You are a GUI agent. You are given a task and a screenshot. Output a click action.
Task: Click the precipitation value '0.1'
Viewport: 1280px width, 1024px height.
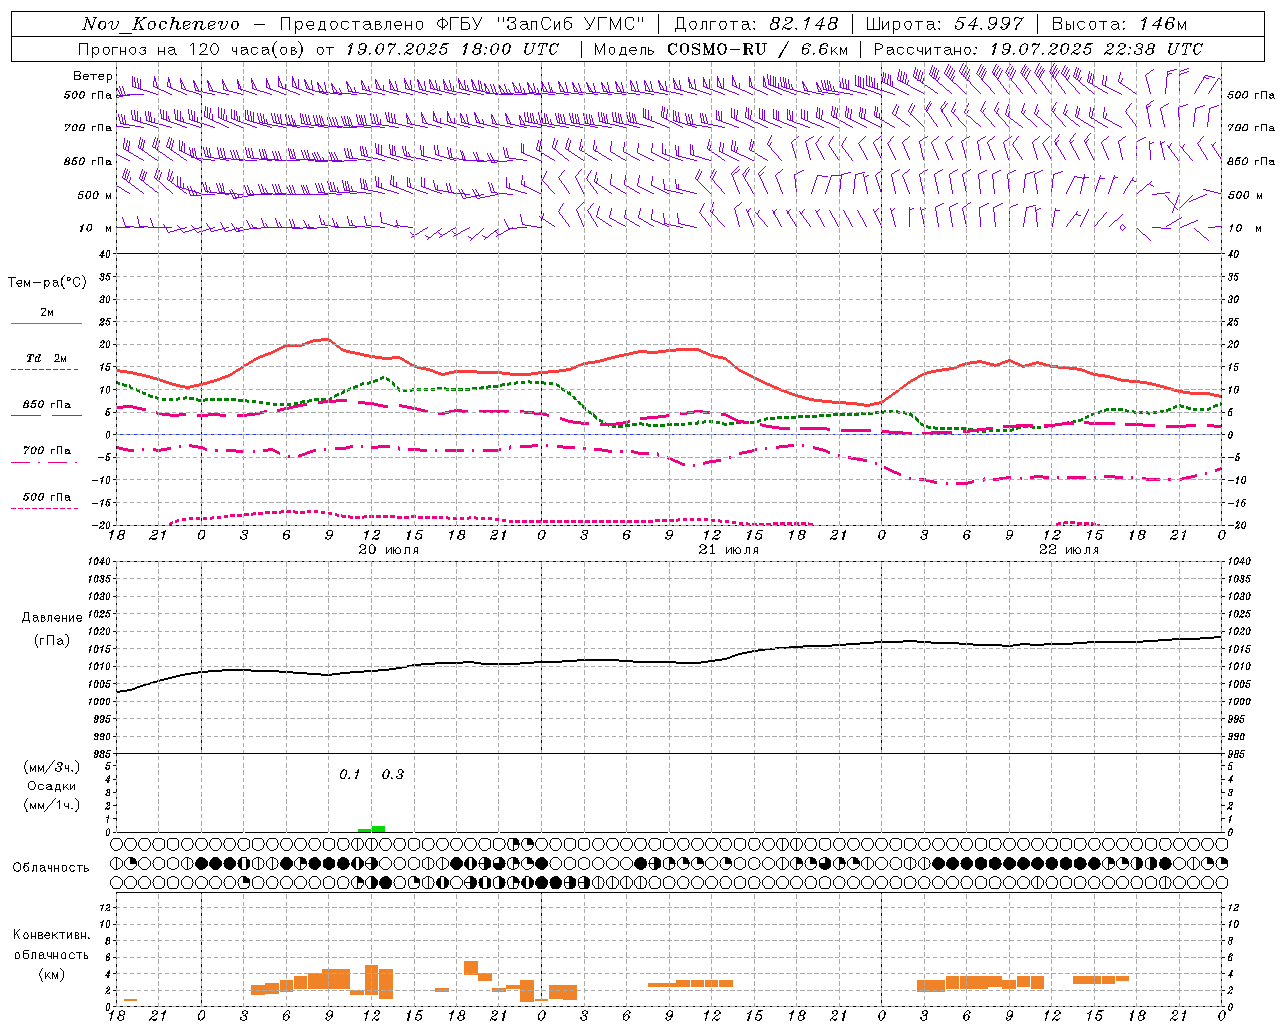point(350,775)
